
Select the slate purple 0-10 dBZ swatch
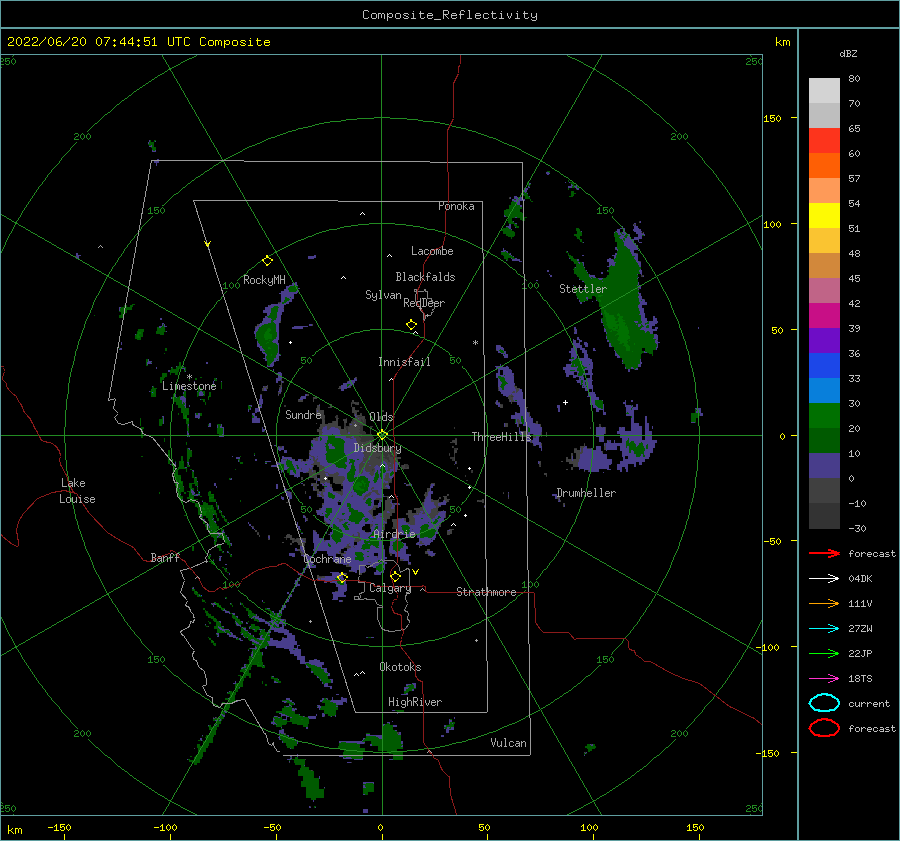824,465
